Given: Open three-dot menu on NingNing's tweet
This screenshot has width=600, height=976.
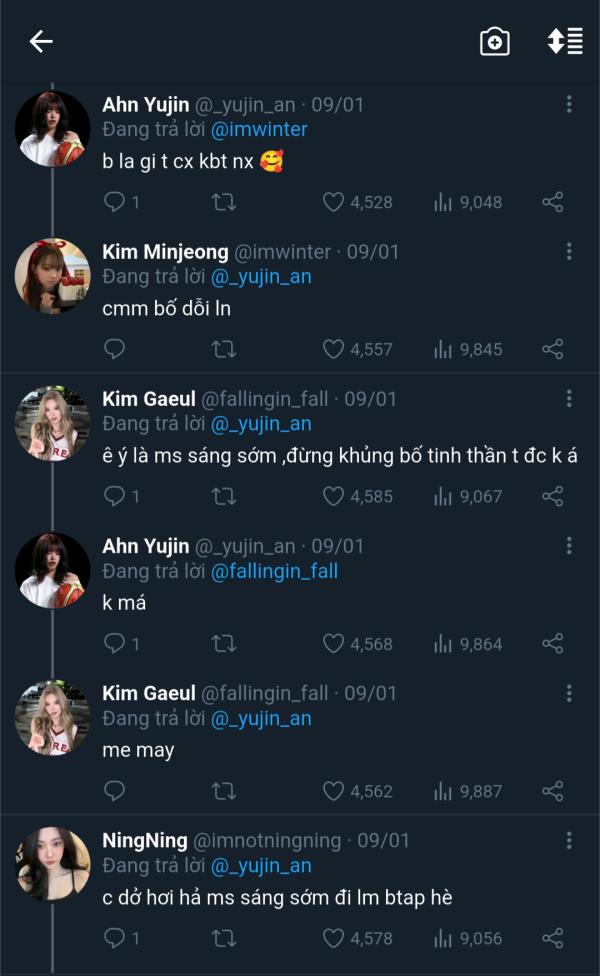Looking at the screenshot, I should click(569, 841).
